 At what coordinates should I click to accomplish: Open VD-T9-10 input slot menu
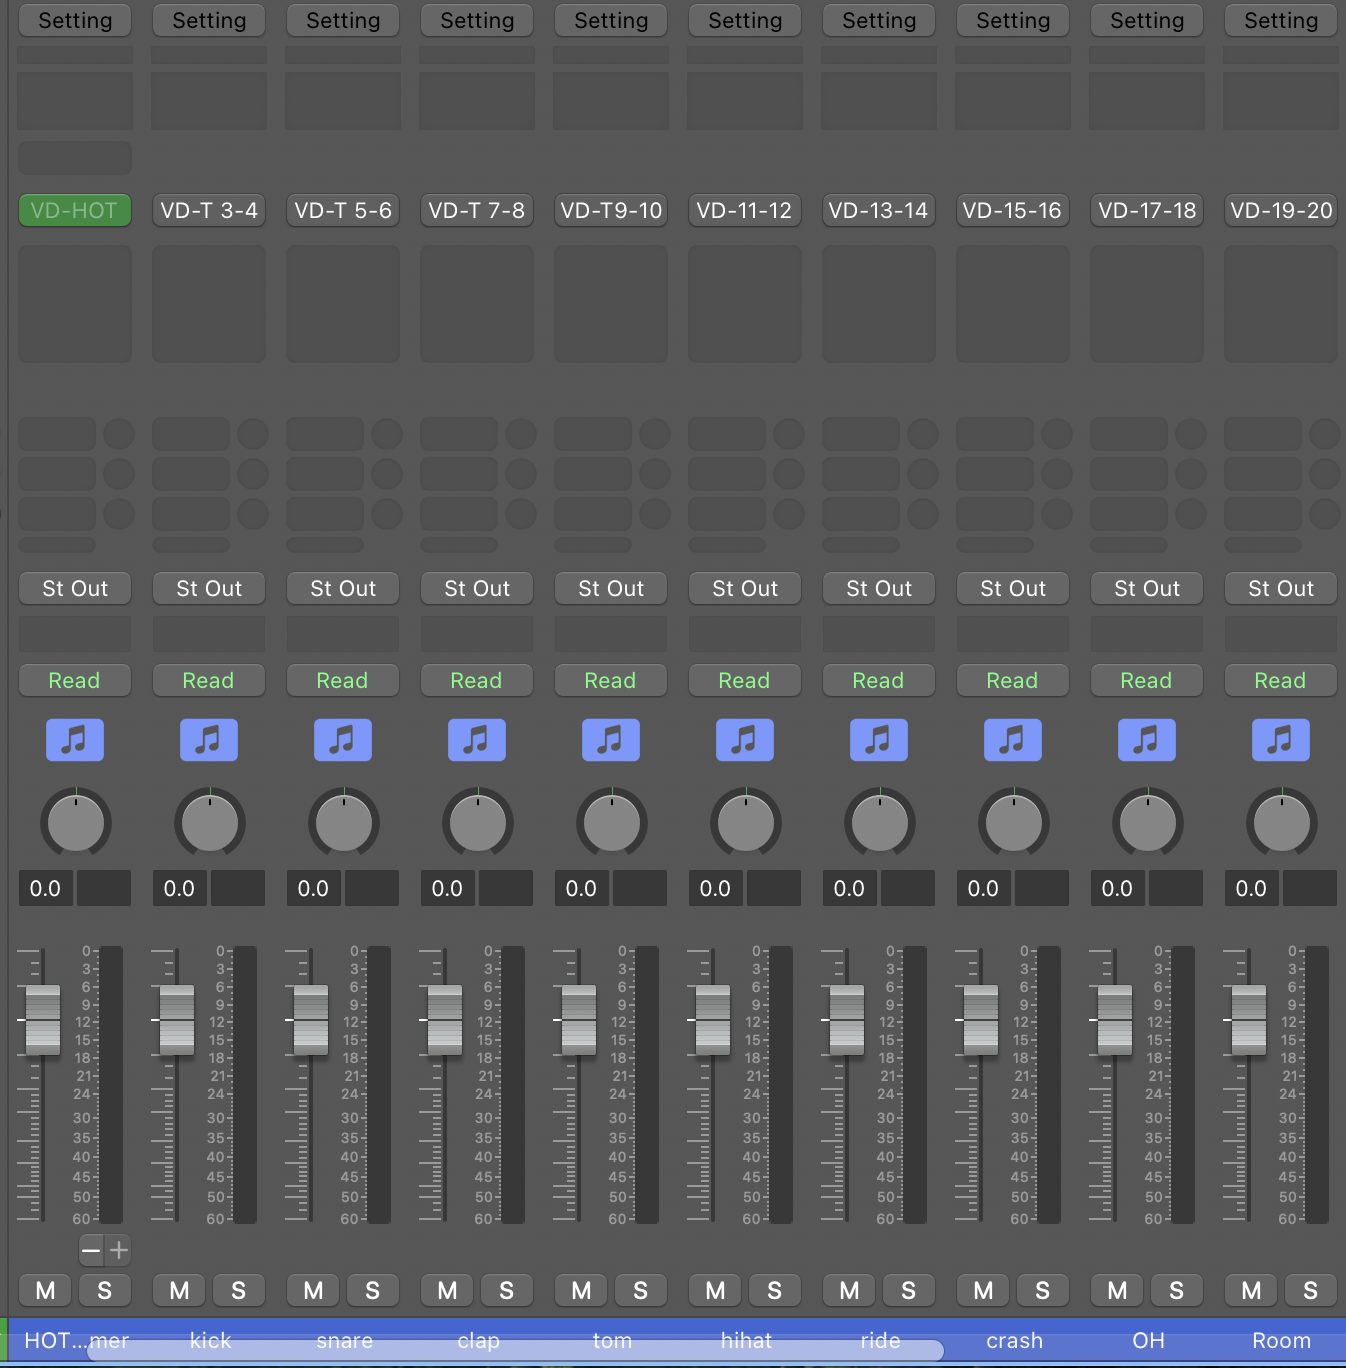(611, 211)
